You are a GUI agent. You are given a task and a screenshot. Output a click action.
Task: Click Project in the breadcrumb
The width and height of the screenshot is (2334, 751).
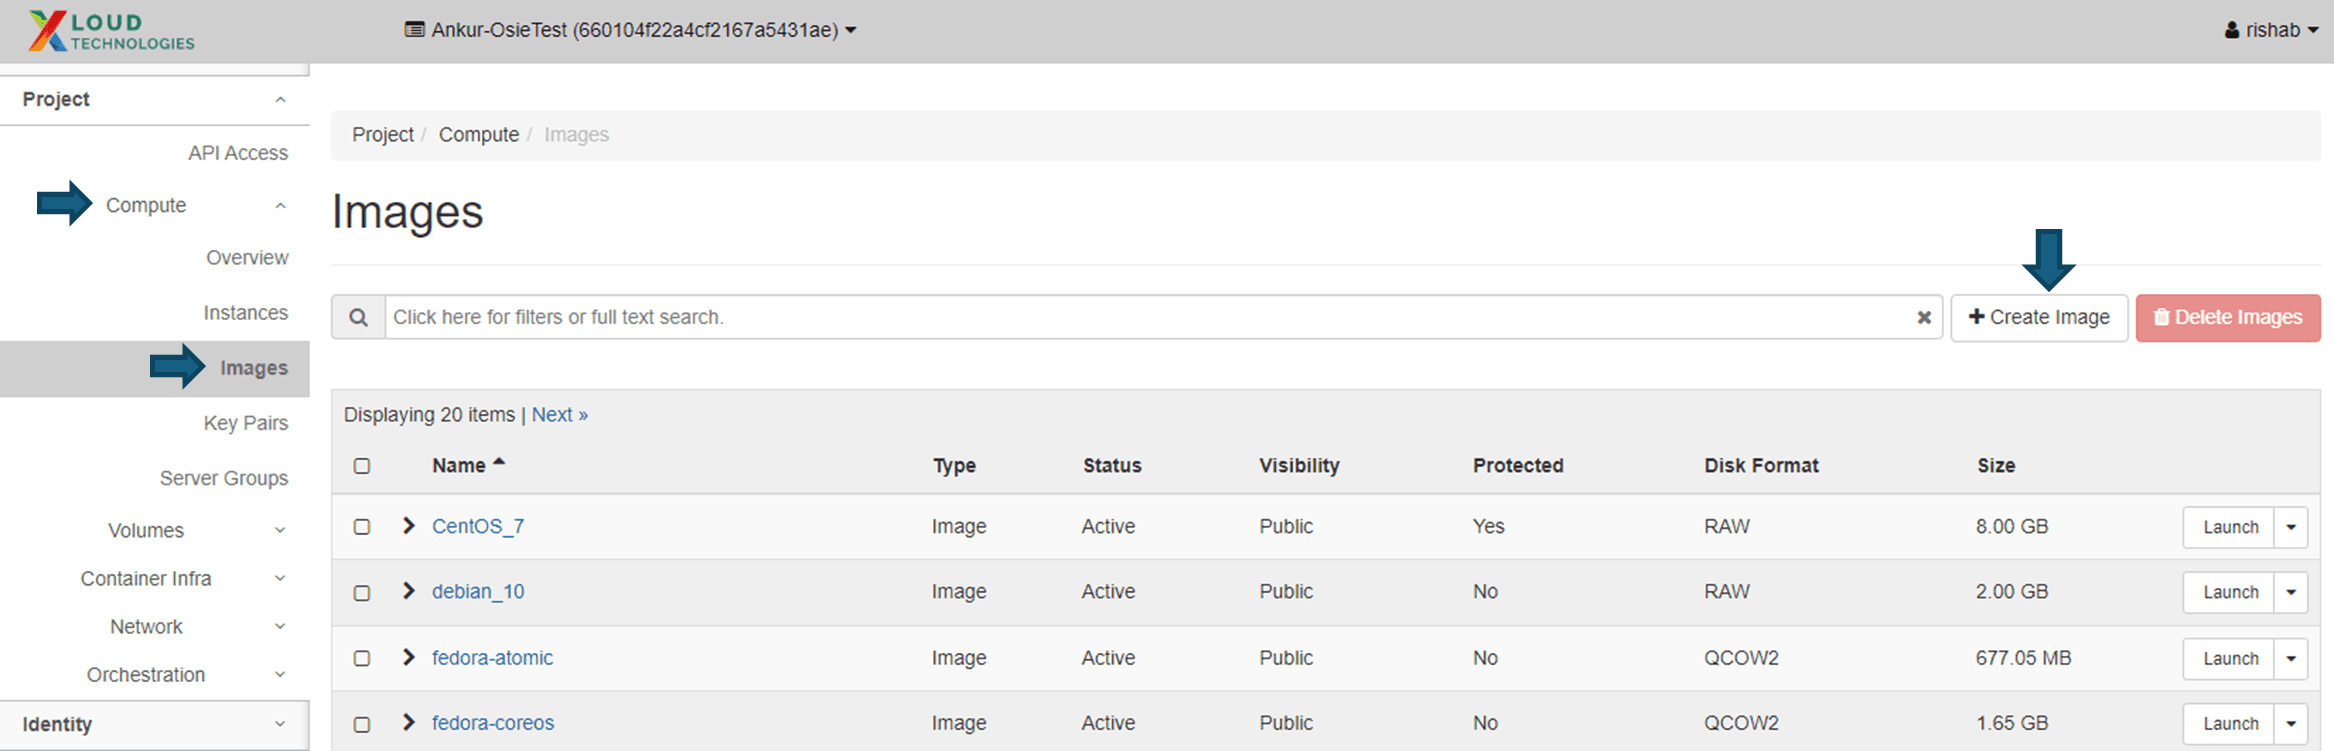point(382,134)
